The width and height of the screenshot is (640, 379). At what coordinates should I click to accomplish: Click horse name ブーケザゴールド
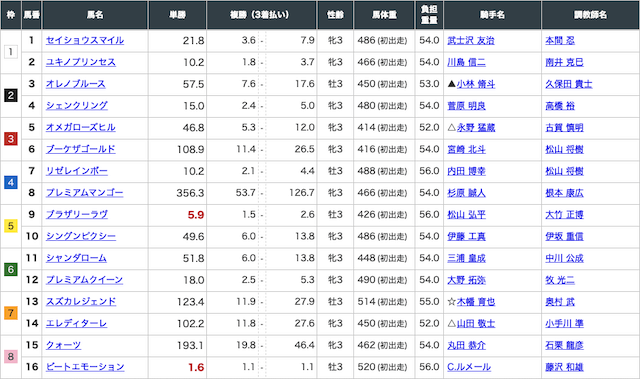[80, 149]
